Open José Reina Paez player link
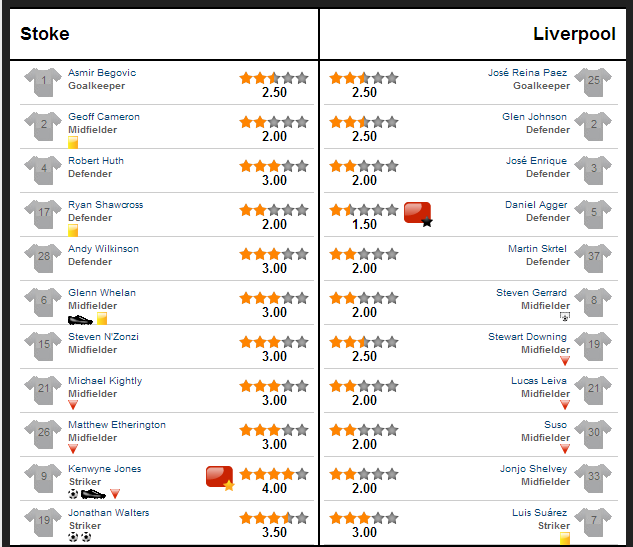The height and width of the screenshot is (547, 633). pos(527,73)
